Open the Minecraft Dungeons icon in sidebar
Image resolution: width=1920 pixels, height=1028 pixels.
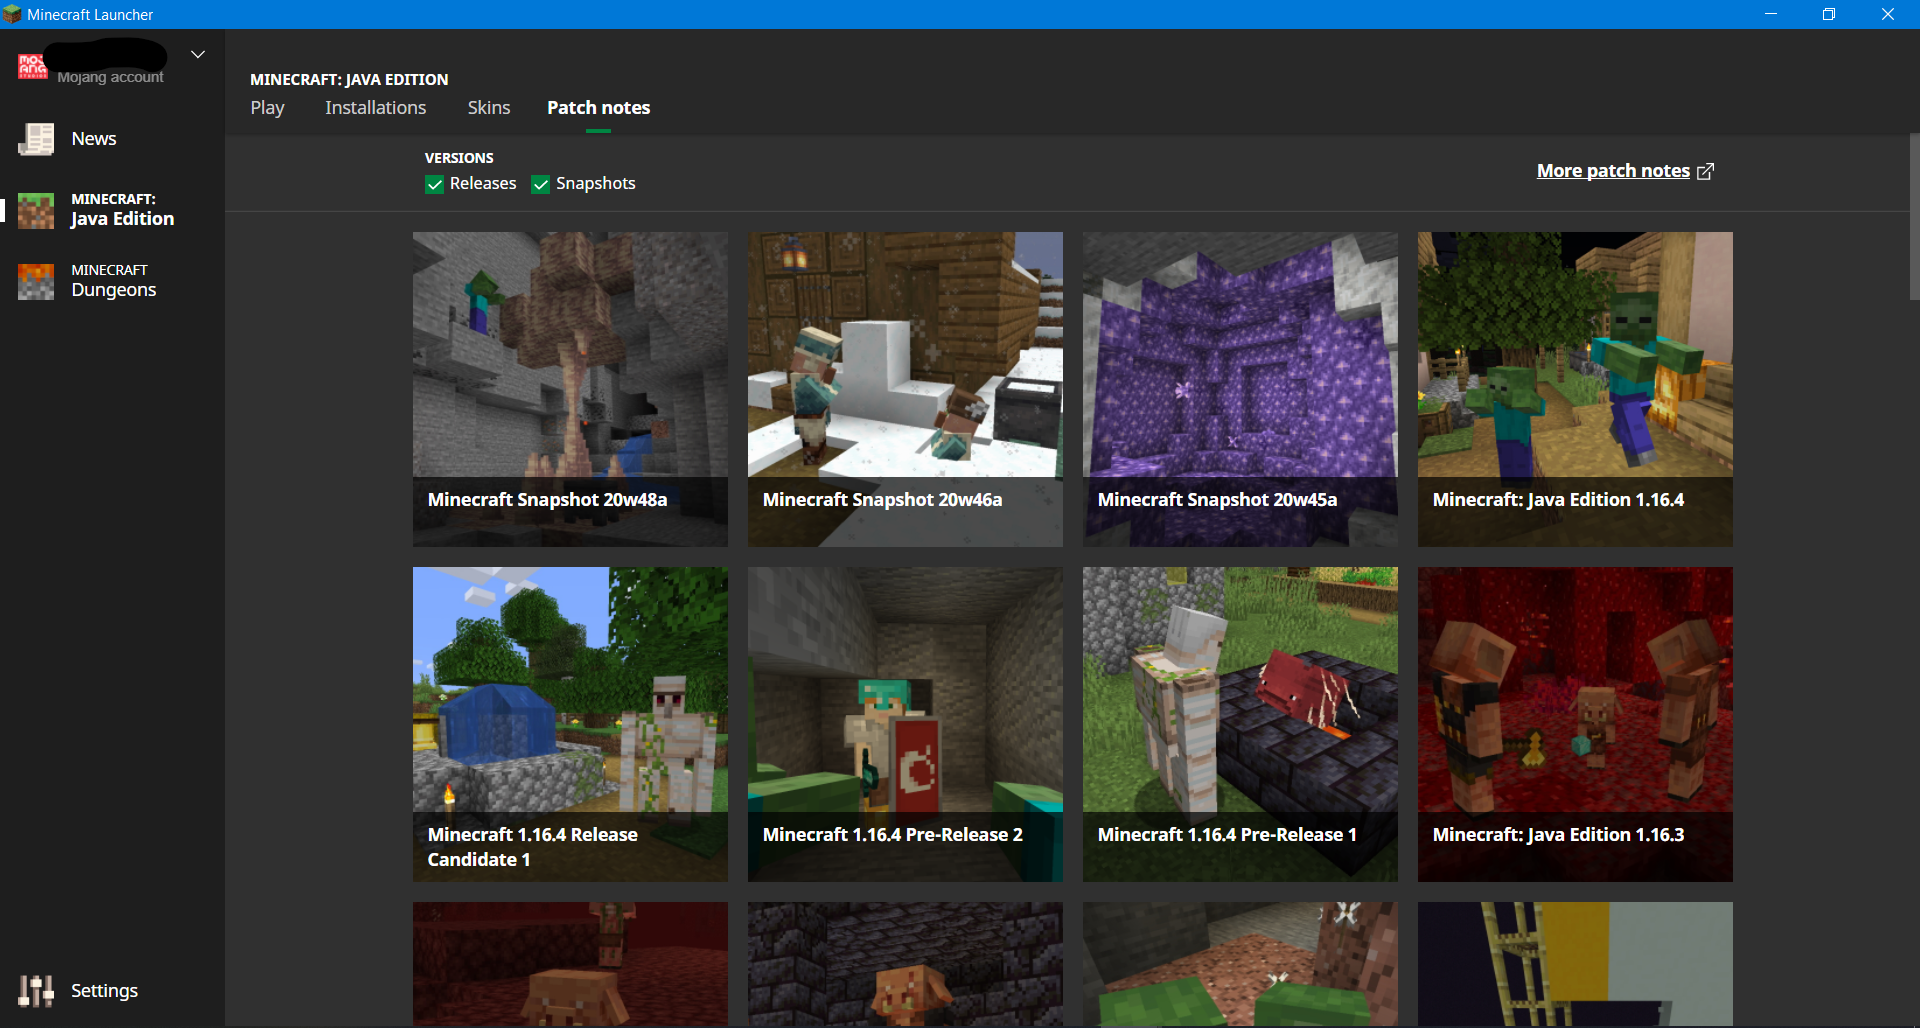(x=36, y=281)
